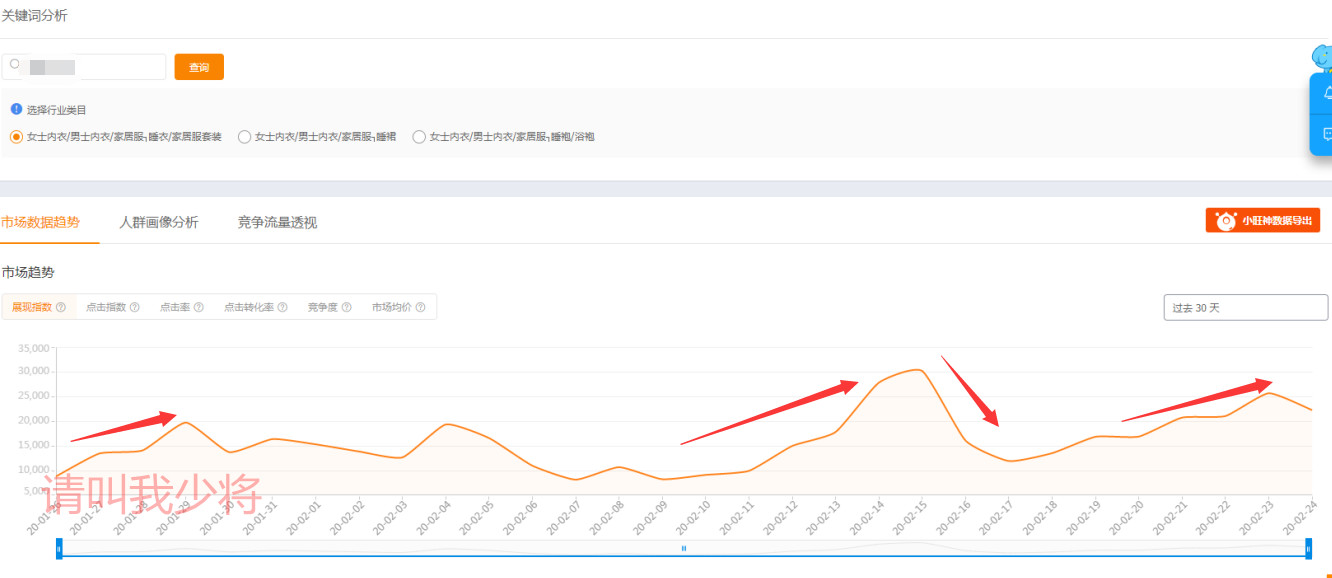Select the 睡裙 category radio button
This screenshot has width=1332, height=578.
point(244,137)
